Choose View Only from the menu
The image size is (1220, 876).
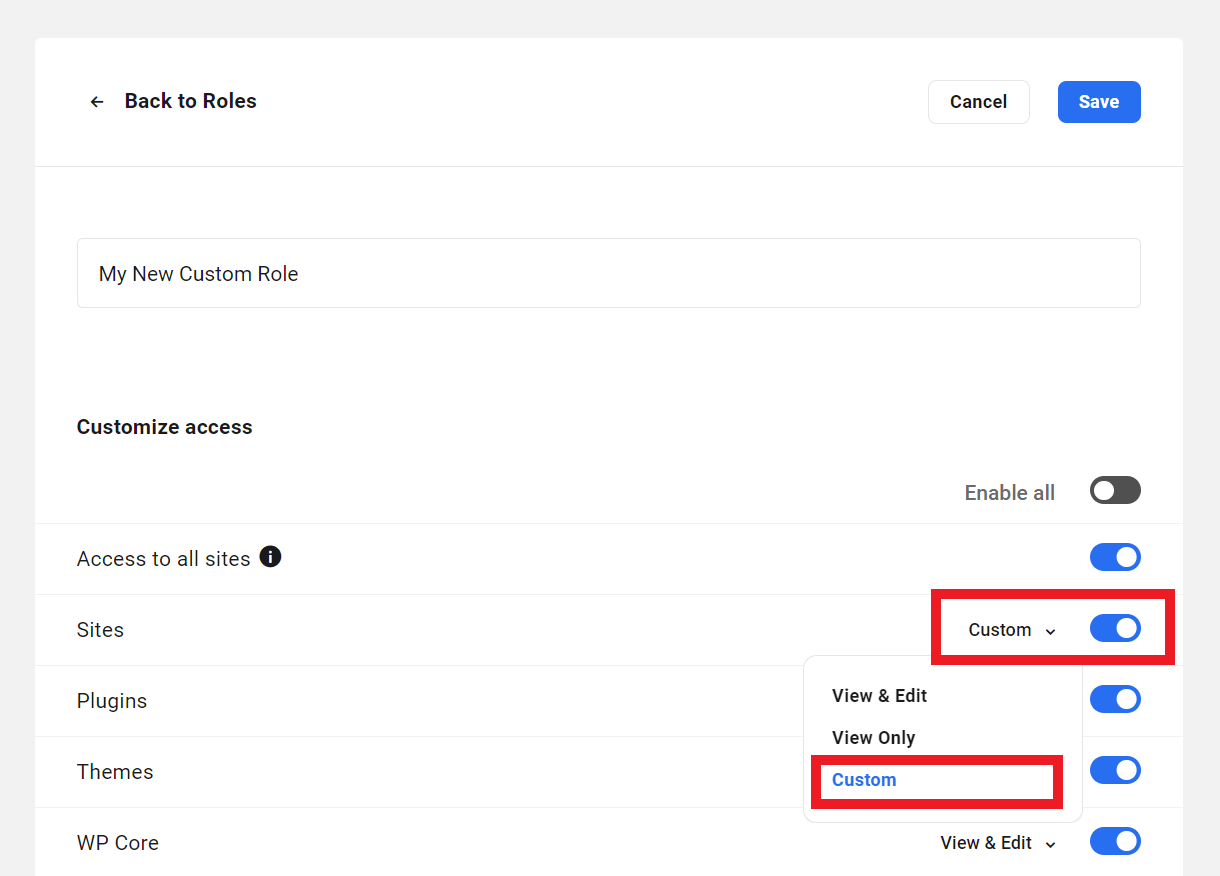pos(874,738)
